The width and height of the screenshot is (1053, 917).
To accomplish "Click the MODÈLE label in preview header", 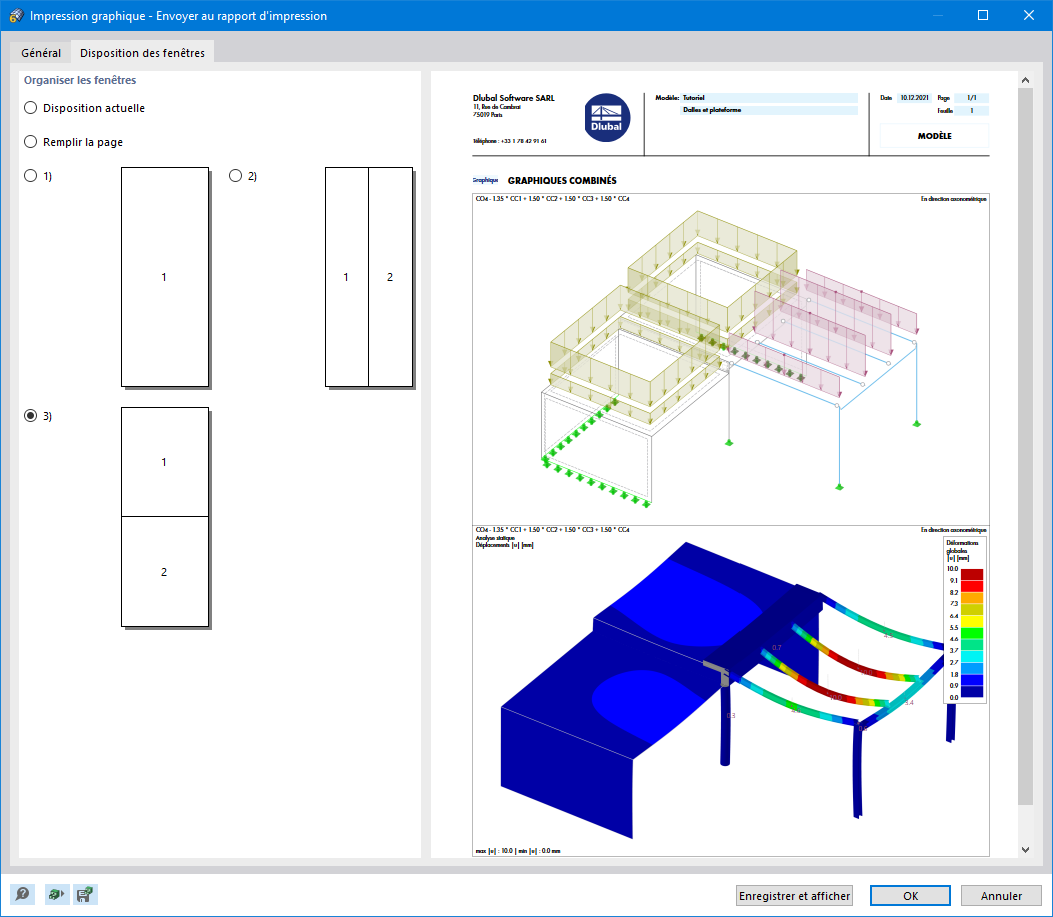I will click(935, 136).
